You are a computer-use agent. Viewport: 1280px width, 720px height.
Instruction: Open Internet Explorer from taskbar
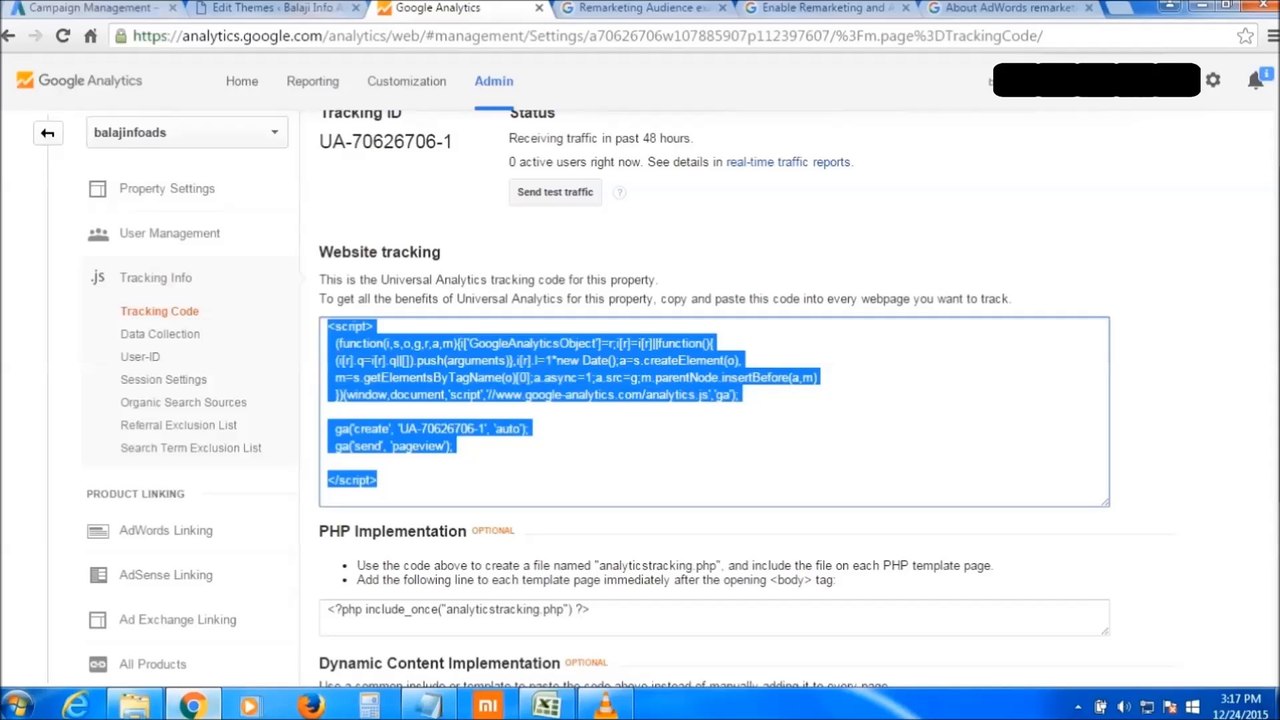(75, 706)
